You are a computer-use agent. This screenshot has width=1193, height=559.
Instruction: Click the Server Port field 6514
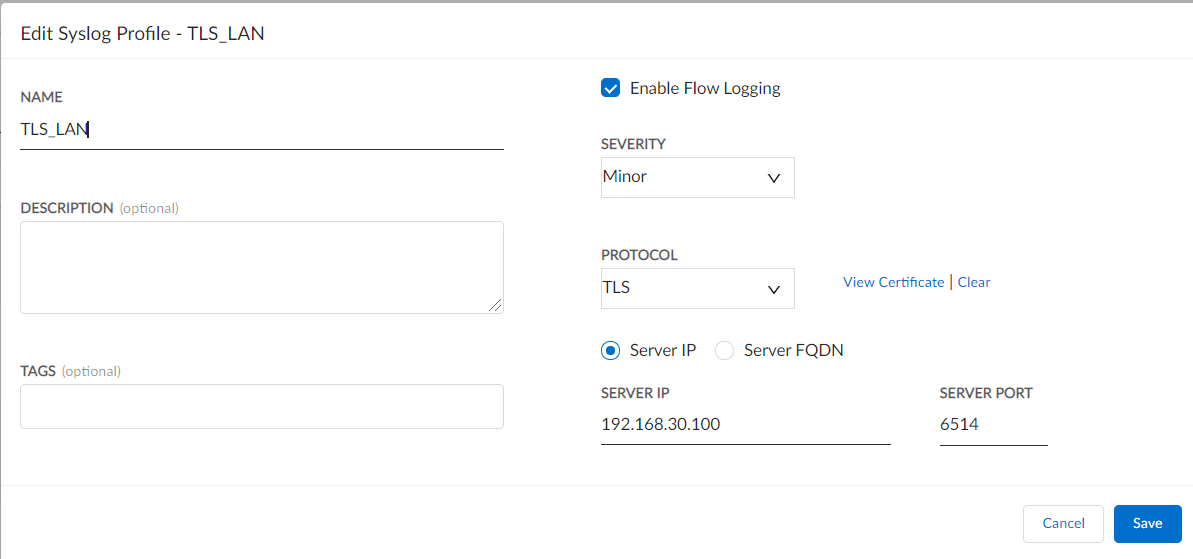pos(993,425)
